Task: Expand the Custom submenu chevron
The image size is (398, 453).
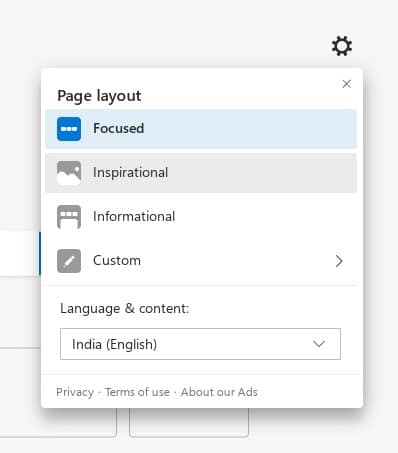Action: [339, 261]
